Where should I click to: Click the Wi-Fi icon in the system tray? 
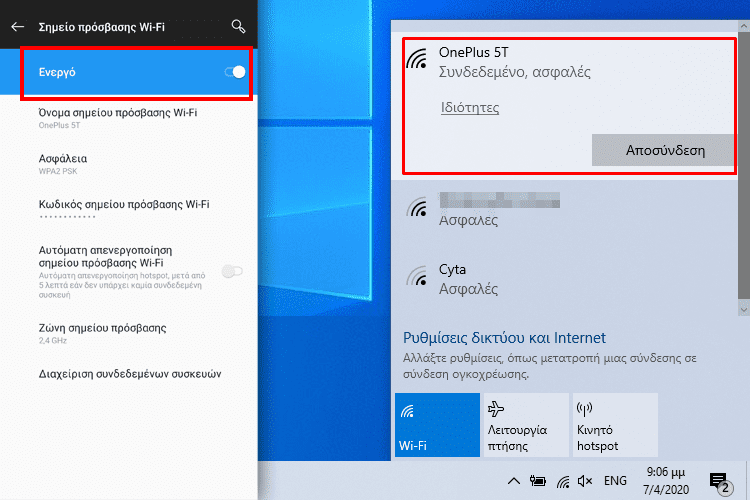(563, 481)
